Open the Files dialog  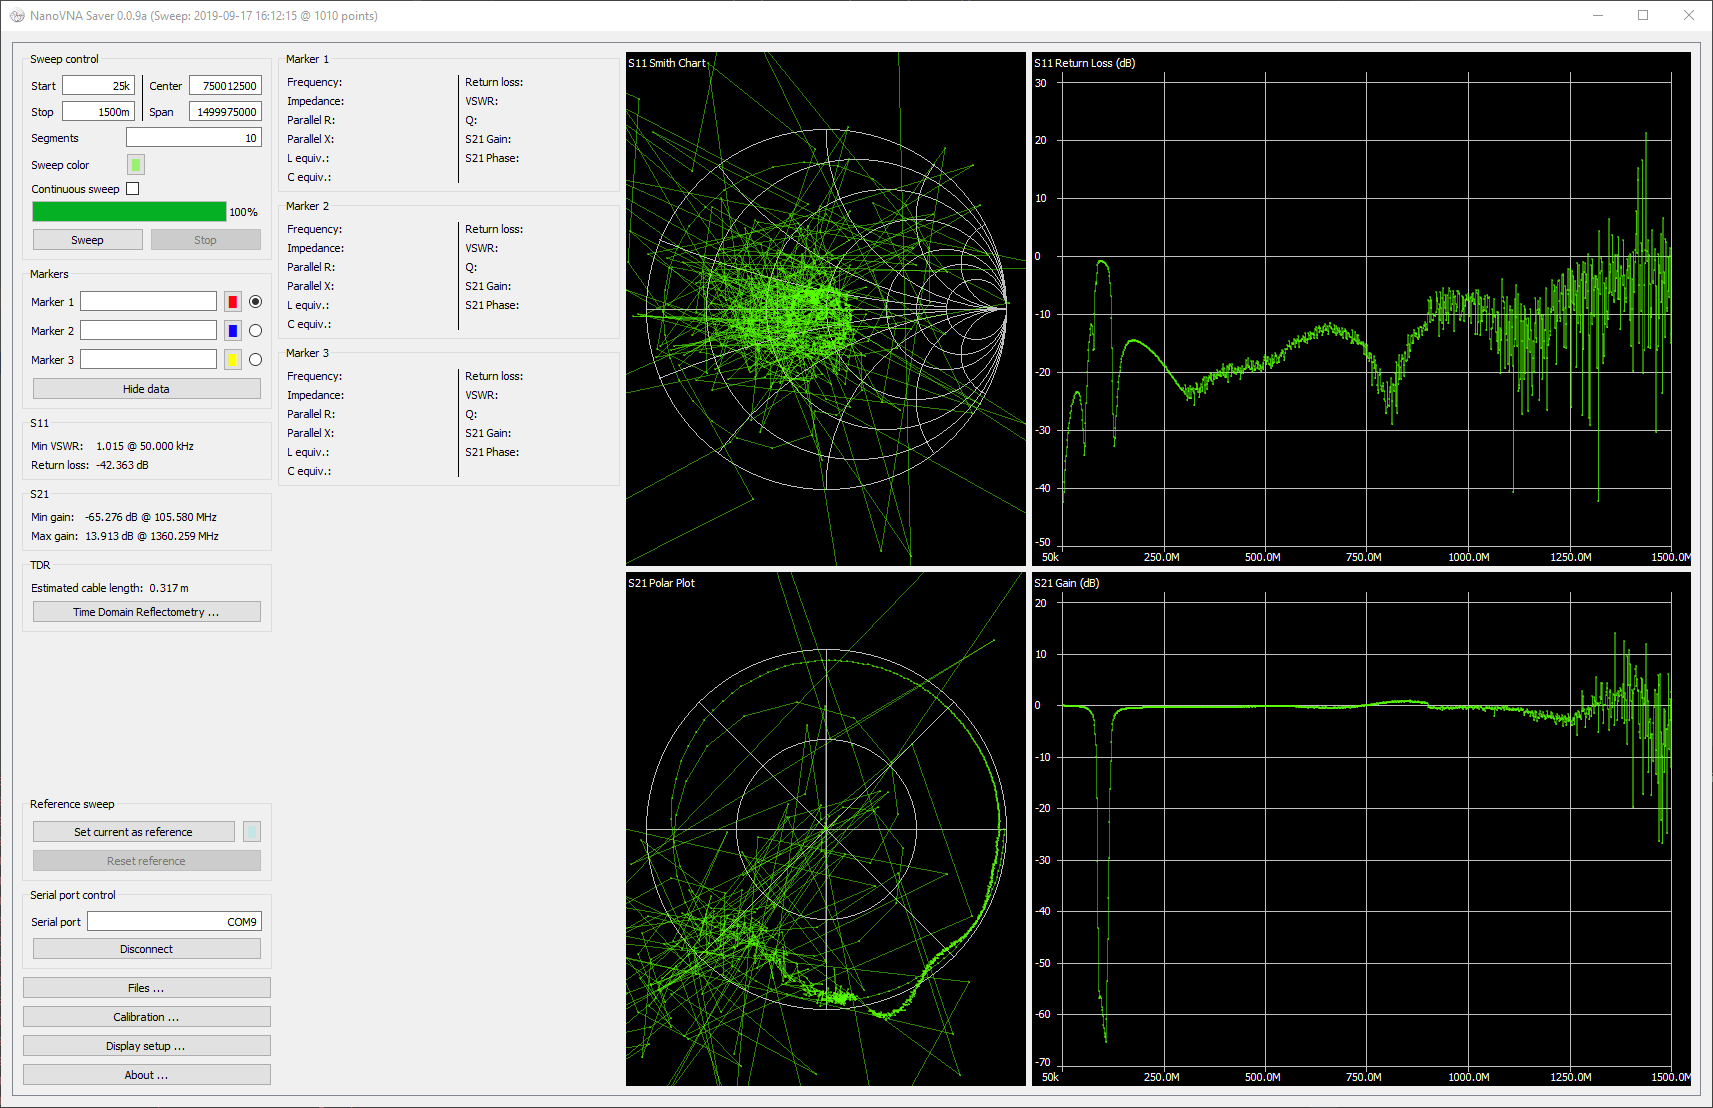[x=146, y=988]
